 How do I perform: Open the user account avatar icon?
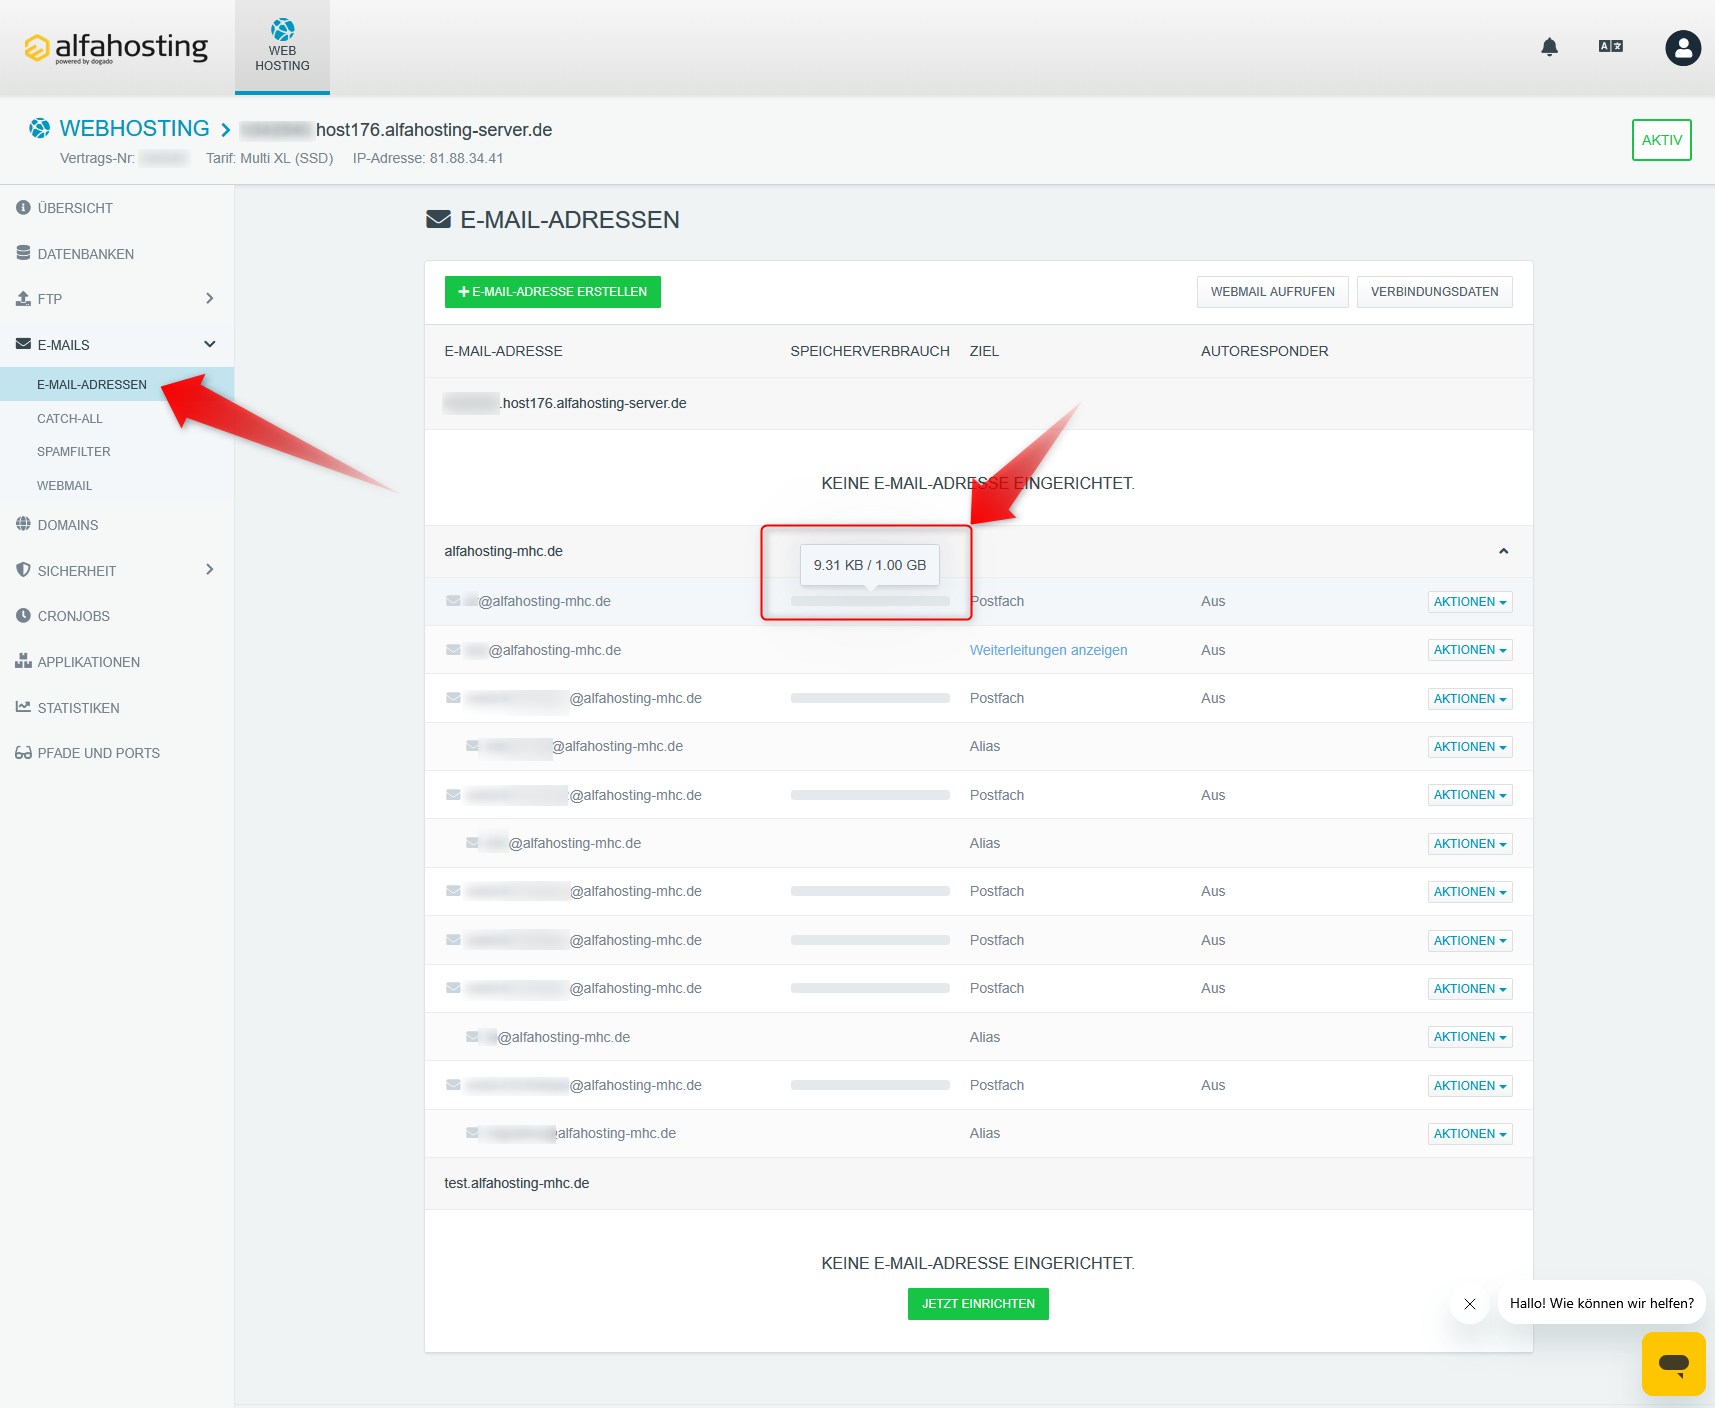click(1682, 47)
